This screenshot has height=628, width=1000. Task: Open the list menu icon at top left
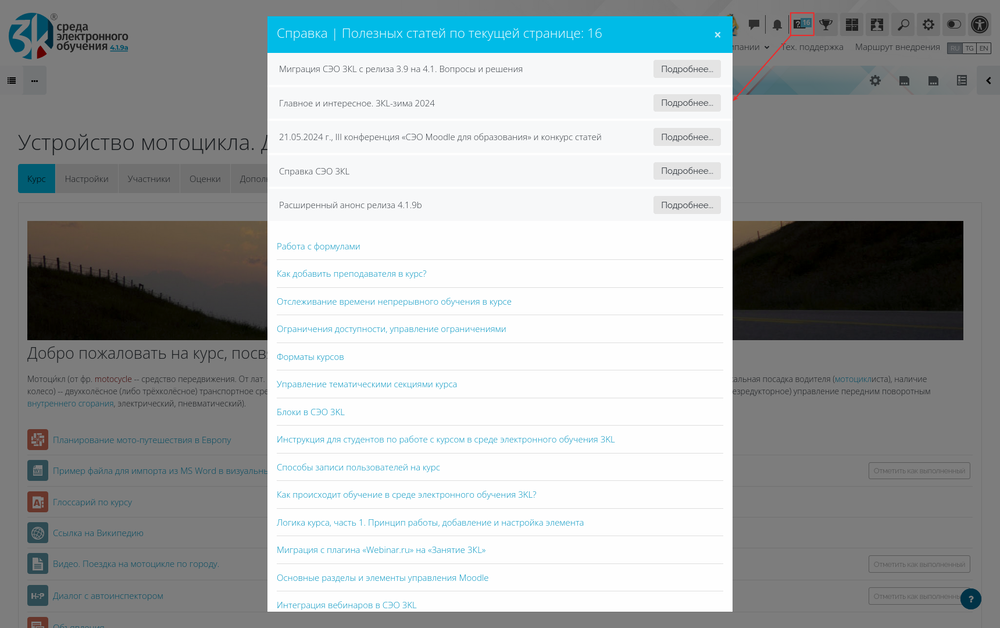[11, 81]
